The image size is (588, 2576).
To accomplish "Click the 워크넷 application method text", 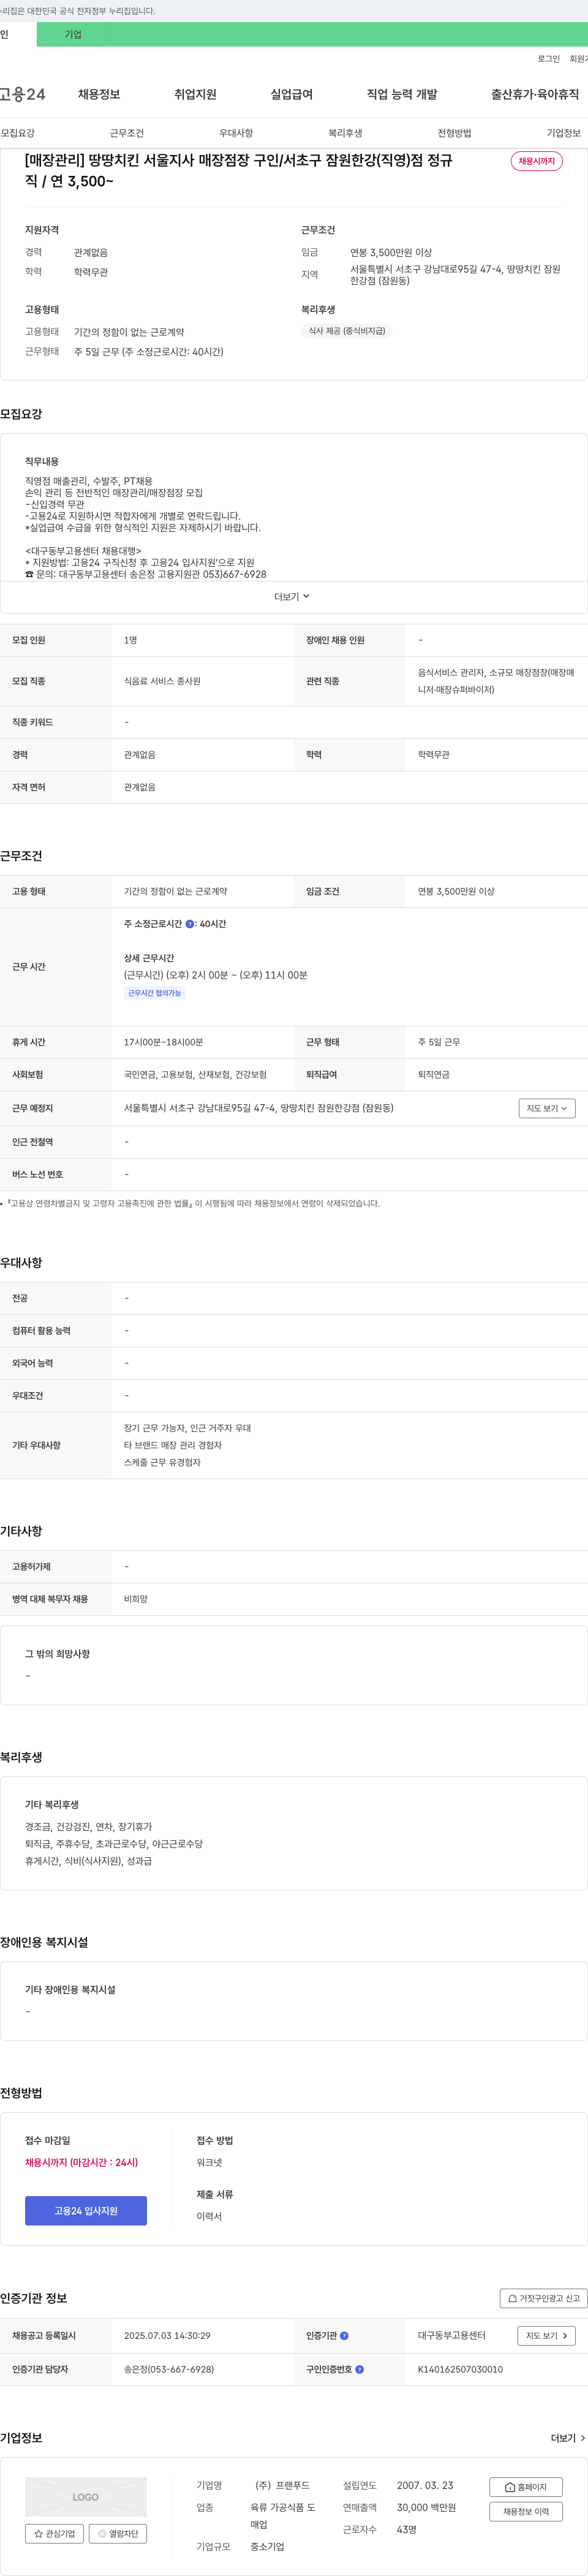I will click(209, 2162).
